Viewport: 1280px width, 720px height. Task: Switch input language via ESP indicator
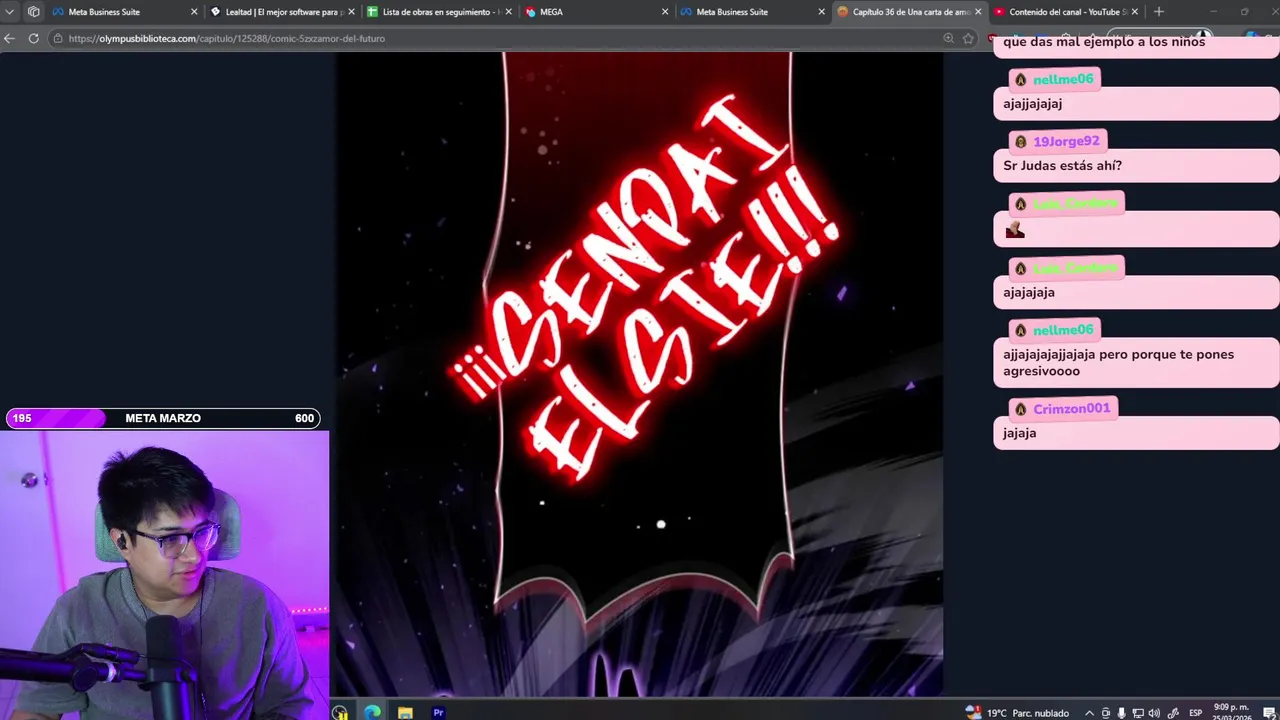(x=1195, y=713)
